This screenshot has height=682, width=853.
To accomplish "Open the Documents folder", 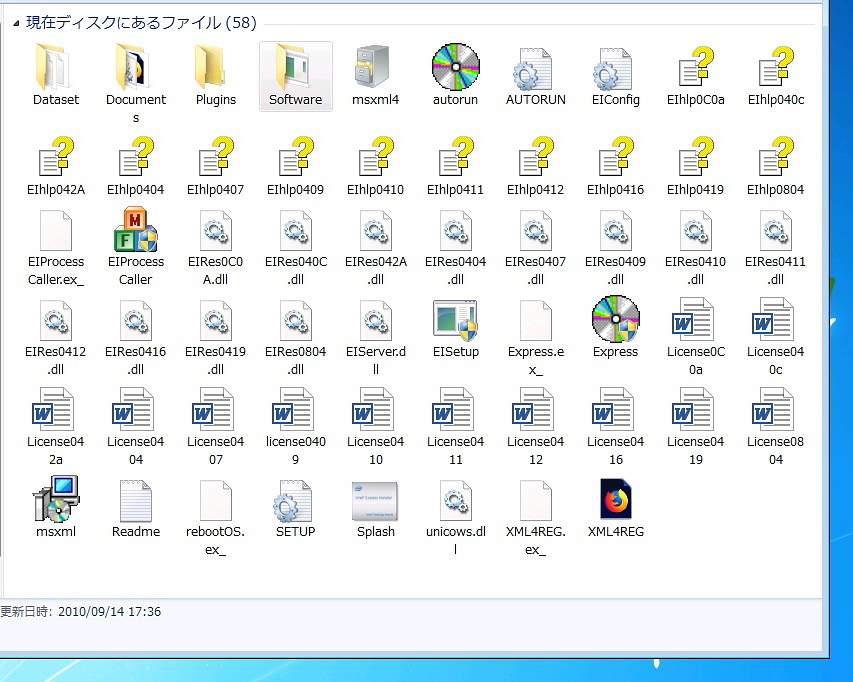I will pos(135,68).
